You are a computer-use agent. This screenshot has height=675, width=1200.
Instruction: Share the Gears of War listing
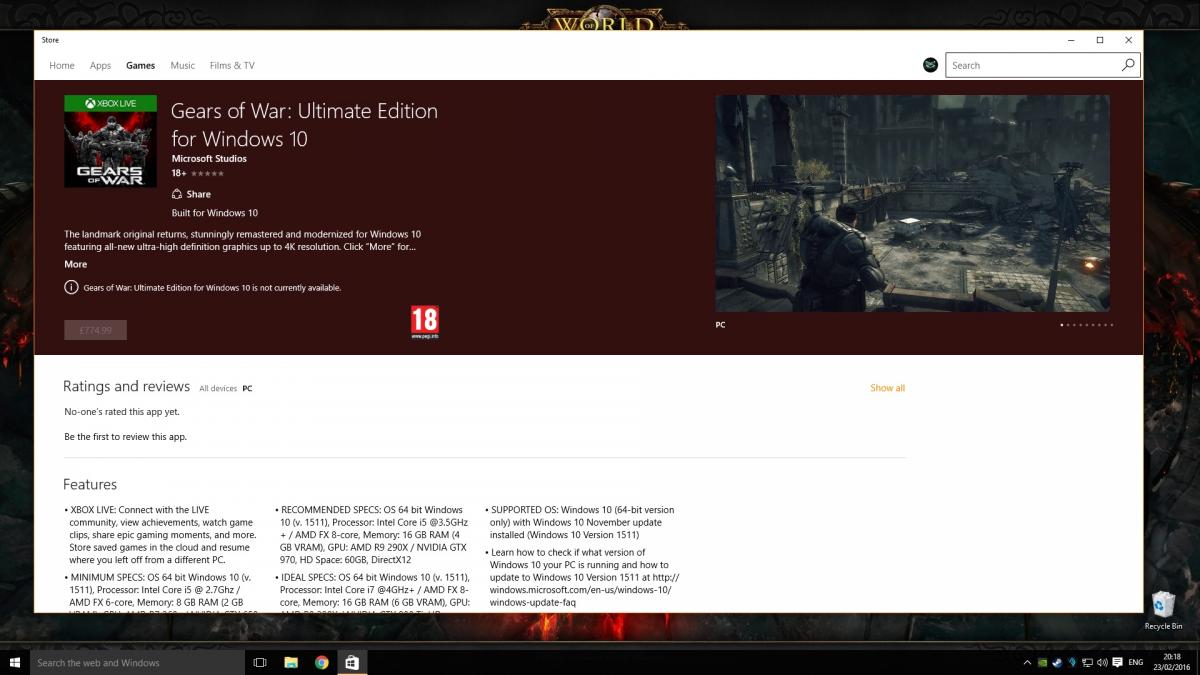[x=191, y=194]
